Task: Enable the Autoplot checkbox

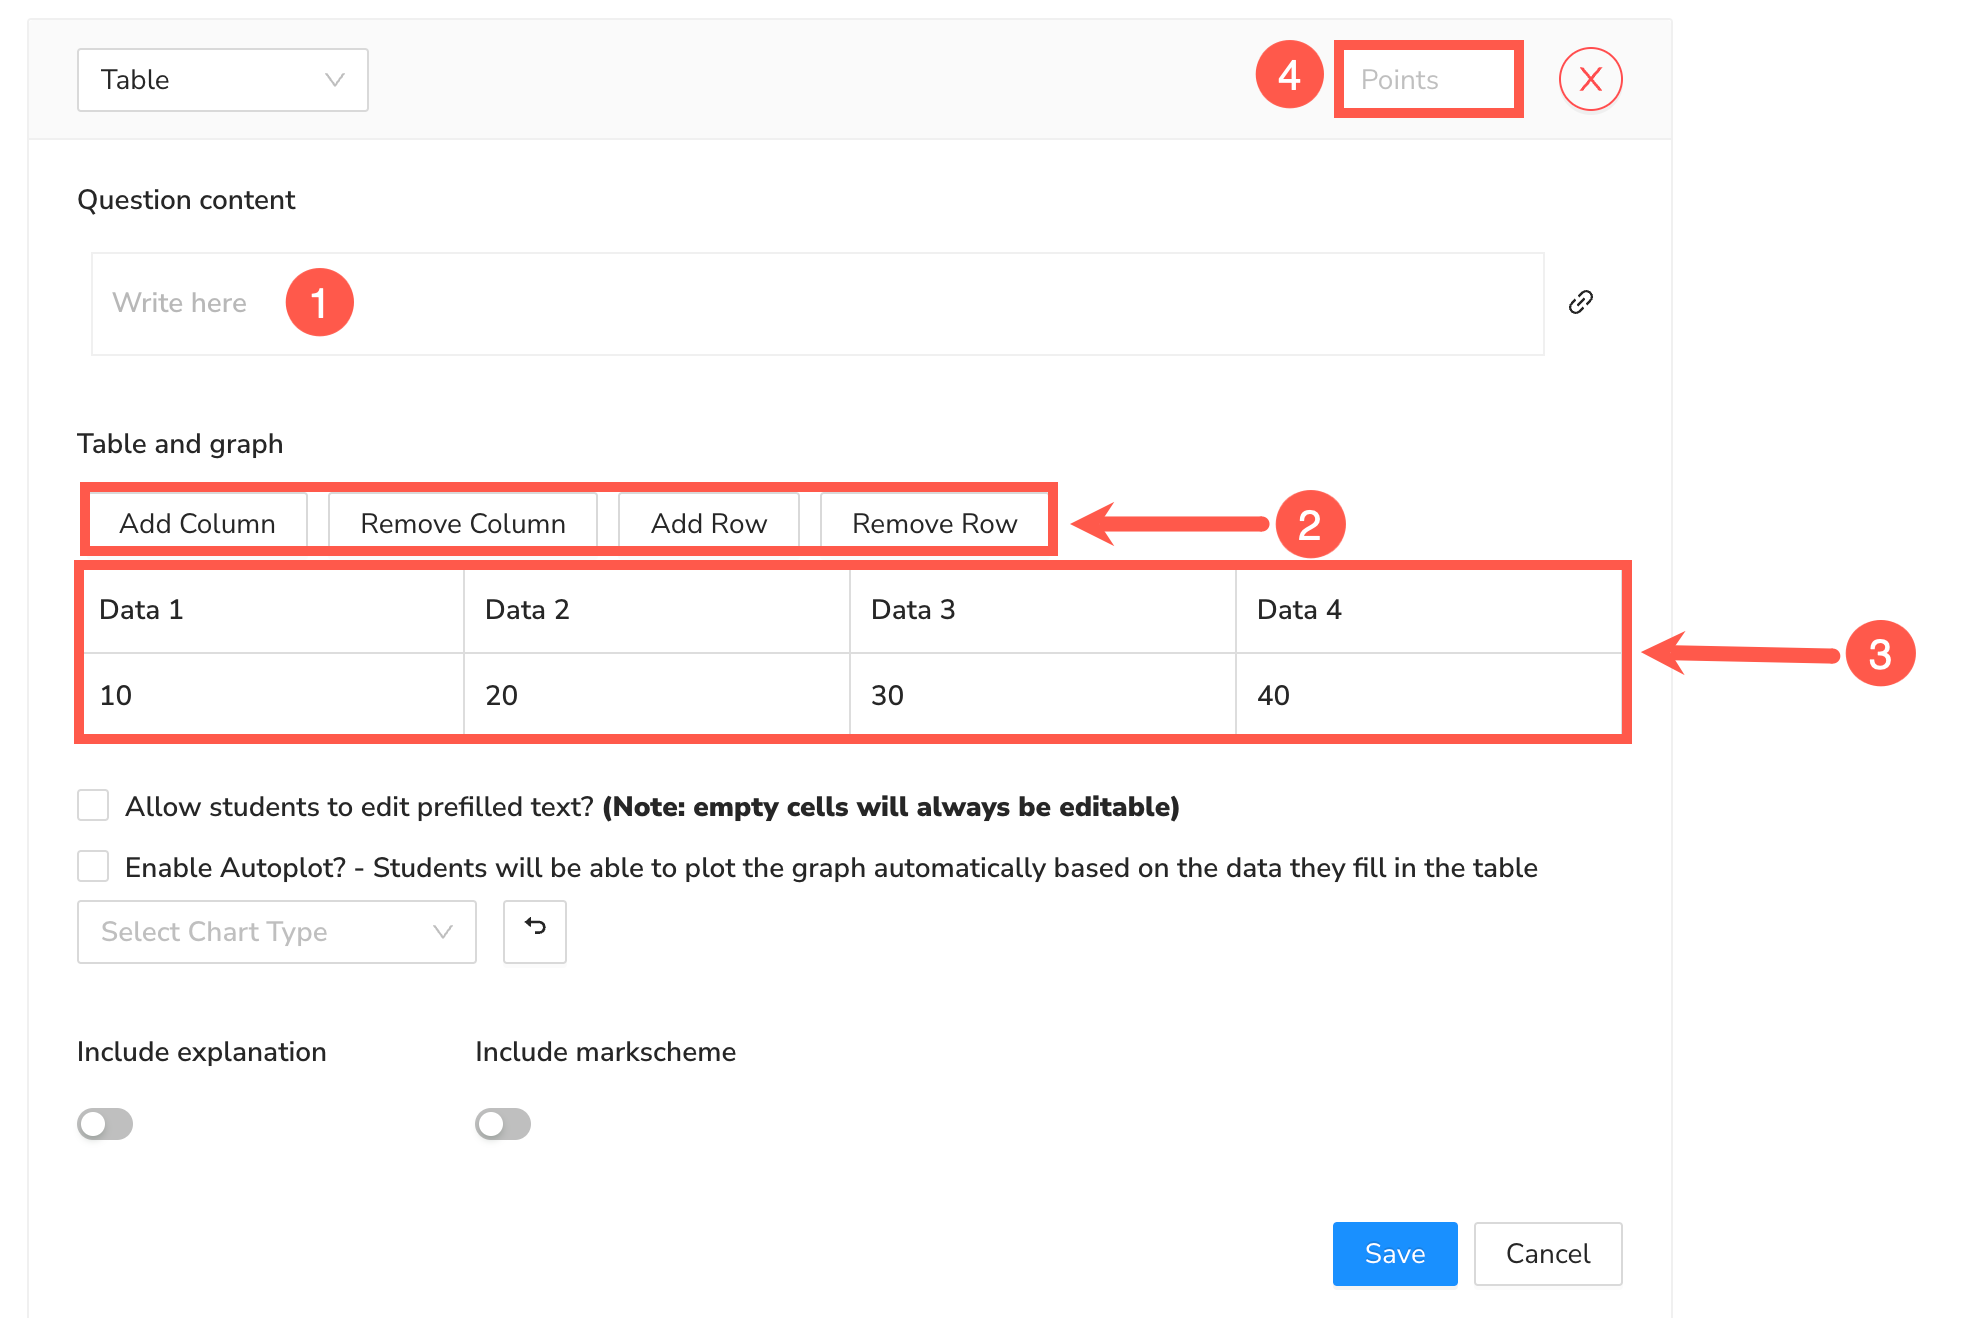Action: [93, 866]
